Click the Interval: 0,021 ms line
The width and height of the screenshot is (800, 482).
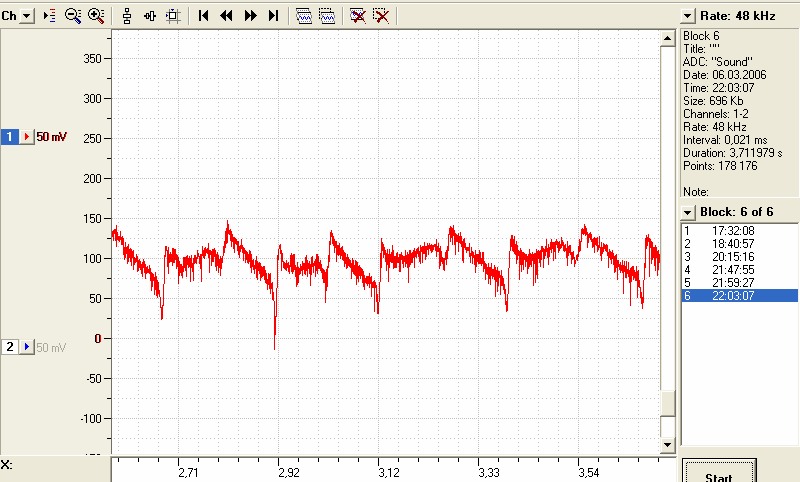coord(725,140)
